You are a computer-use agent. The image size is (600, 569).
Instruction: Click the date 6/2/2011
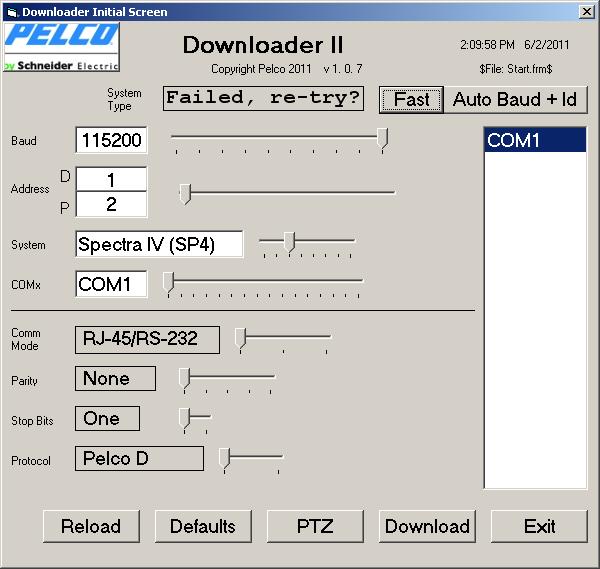tap(547, 45)
